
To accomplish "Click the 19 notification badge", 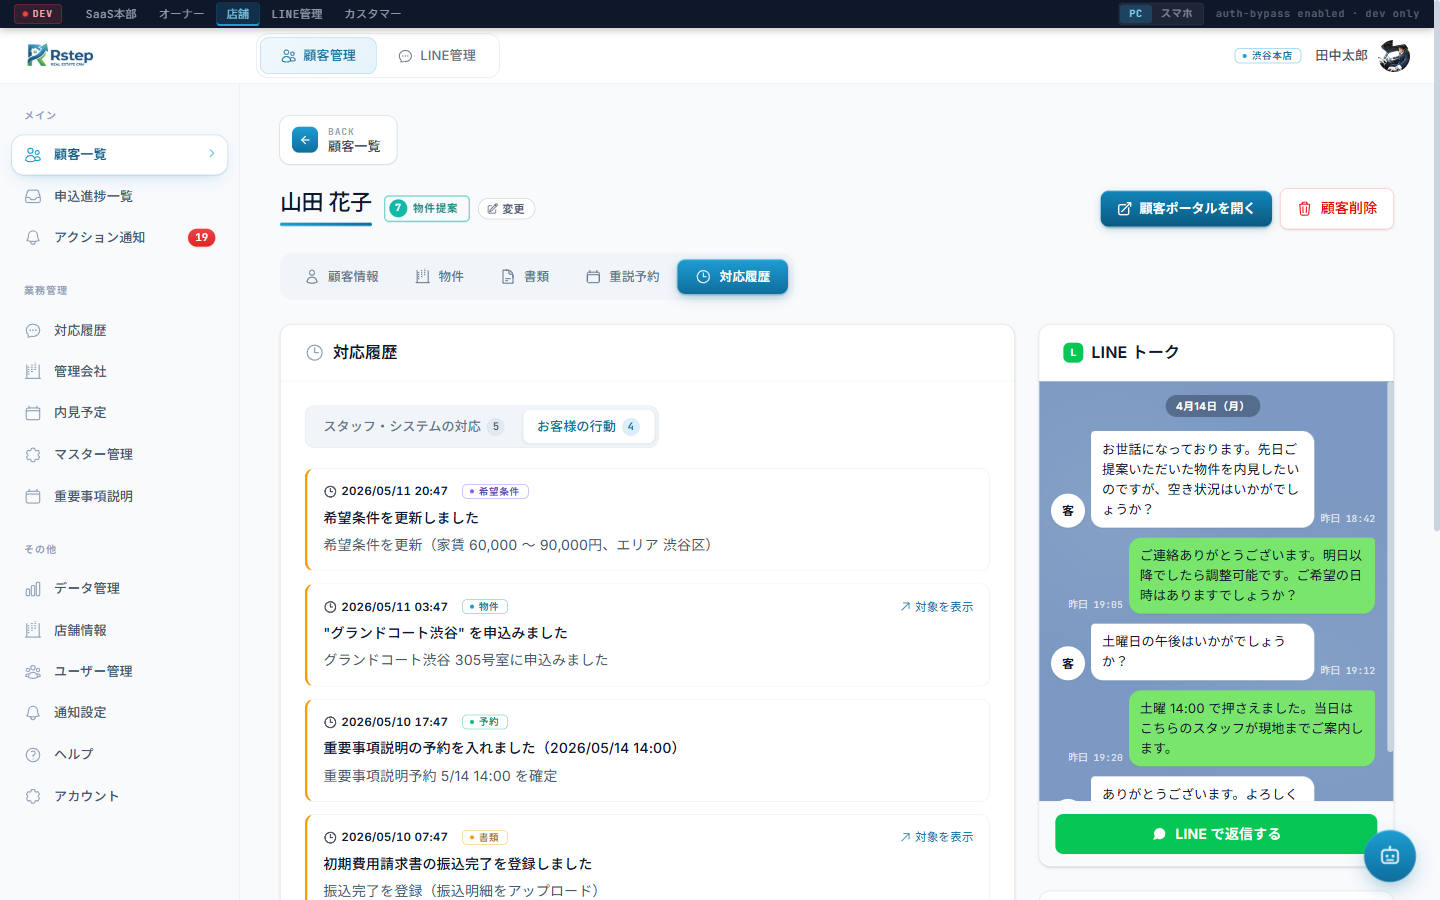I will coord(201,237).
